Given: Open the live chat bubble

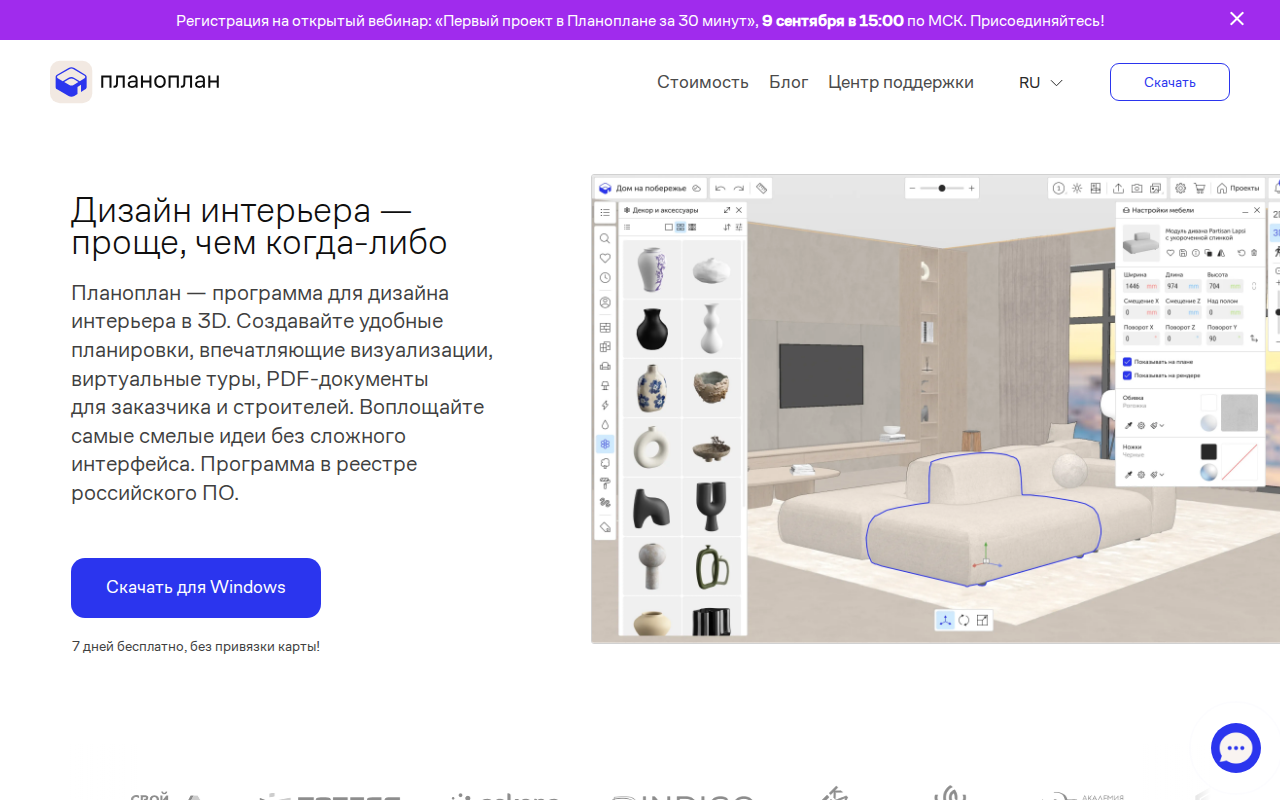Looking at the screenshot, I should click(x=1236, y=748).
